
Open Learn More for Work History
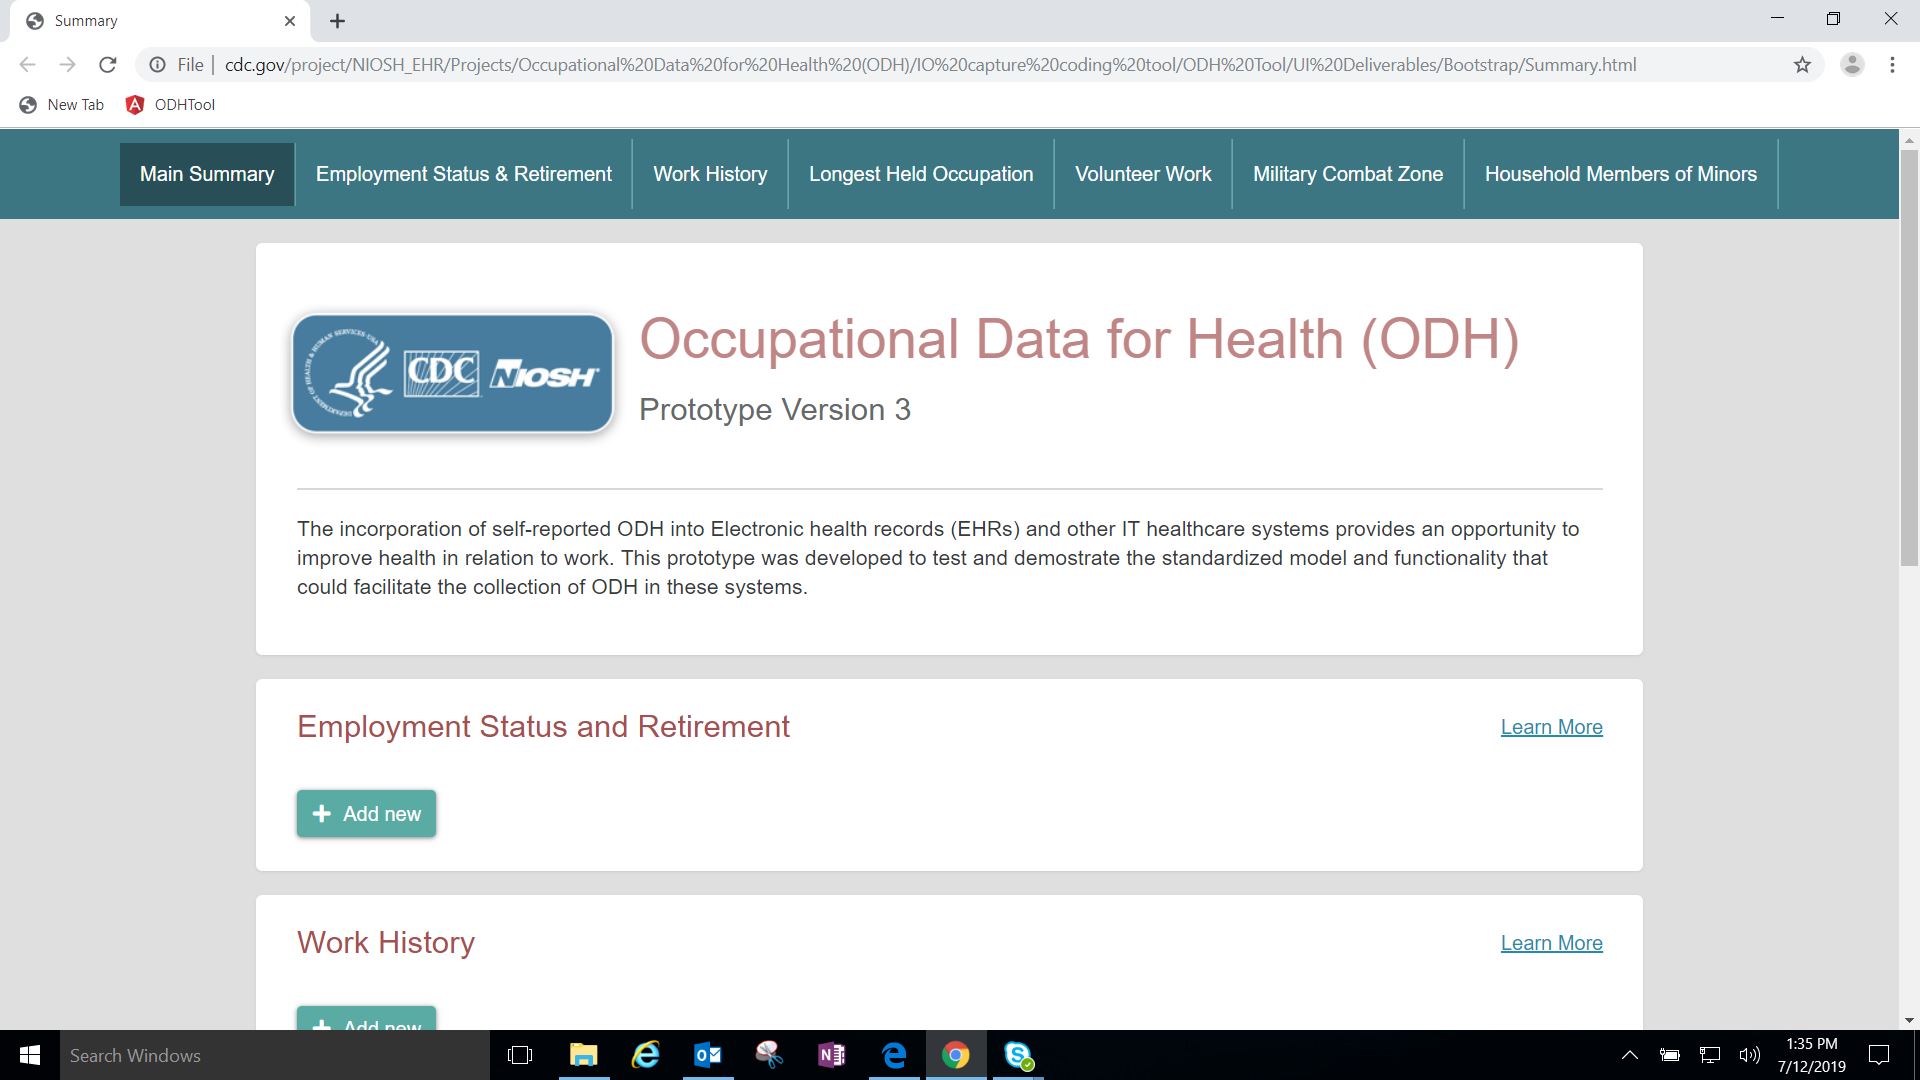[x=1551, y=943]
